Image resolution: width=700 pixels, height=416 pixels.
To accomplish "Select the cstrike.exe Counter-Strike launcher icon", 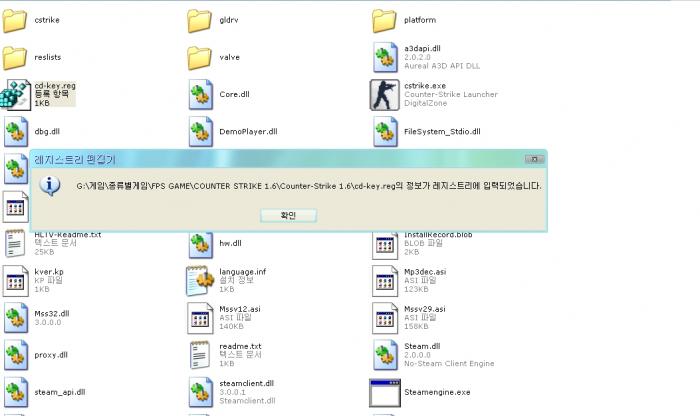I will 384,95.
